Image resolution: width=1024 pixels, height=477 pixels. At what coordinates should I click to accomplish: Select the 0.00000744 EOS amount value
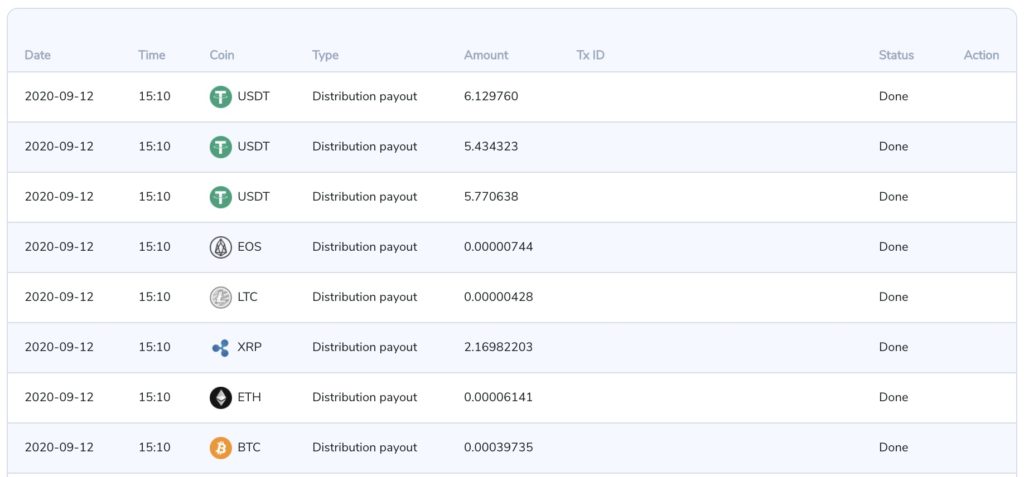tap(498, 247)
